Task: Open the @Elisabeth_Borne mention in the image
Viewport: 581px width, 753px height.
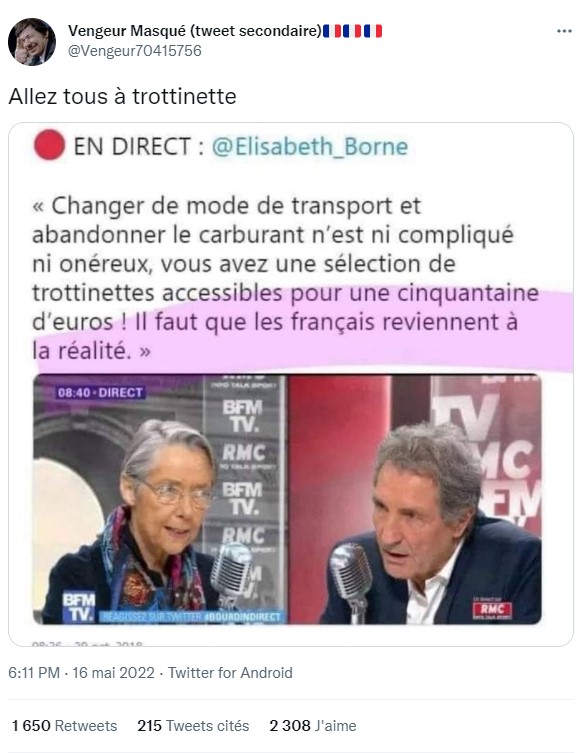Action: click(x=310, y=146)
